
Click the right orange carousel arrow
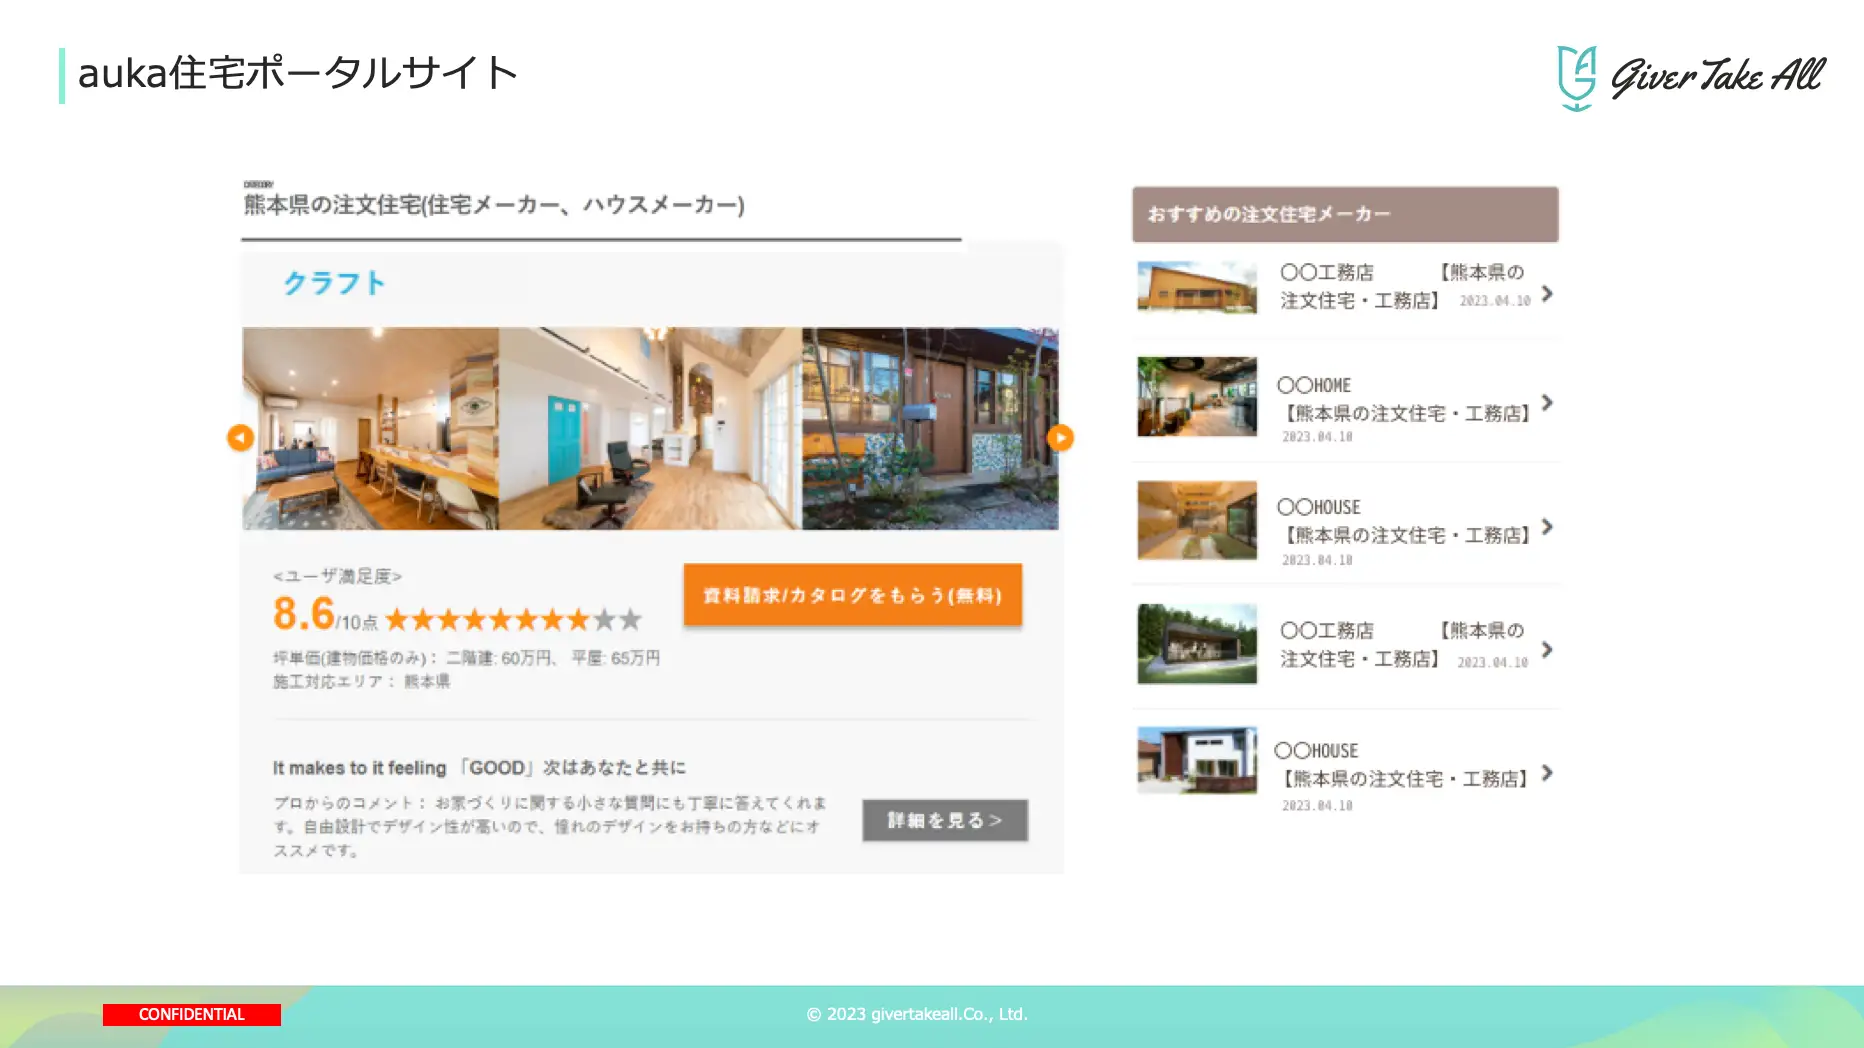(1060, 437)
